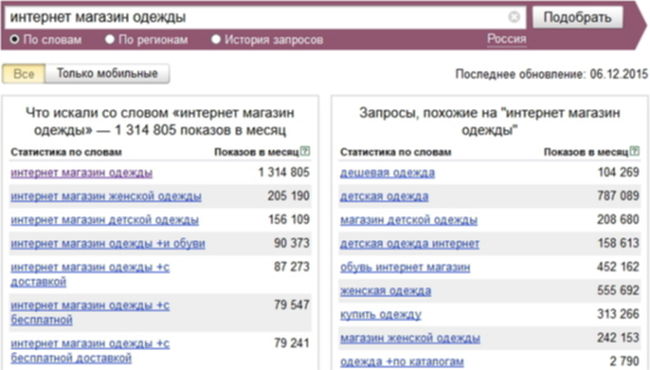Open the 'женская одежда' link
This screenshot has height=370, width=650.
click(x=386, y=291)
